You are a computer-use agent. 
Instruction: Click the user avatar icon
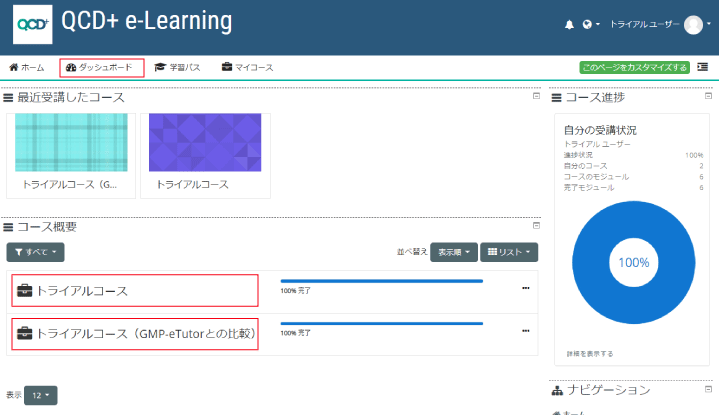(693, 25)
